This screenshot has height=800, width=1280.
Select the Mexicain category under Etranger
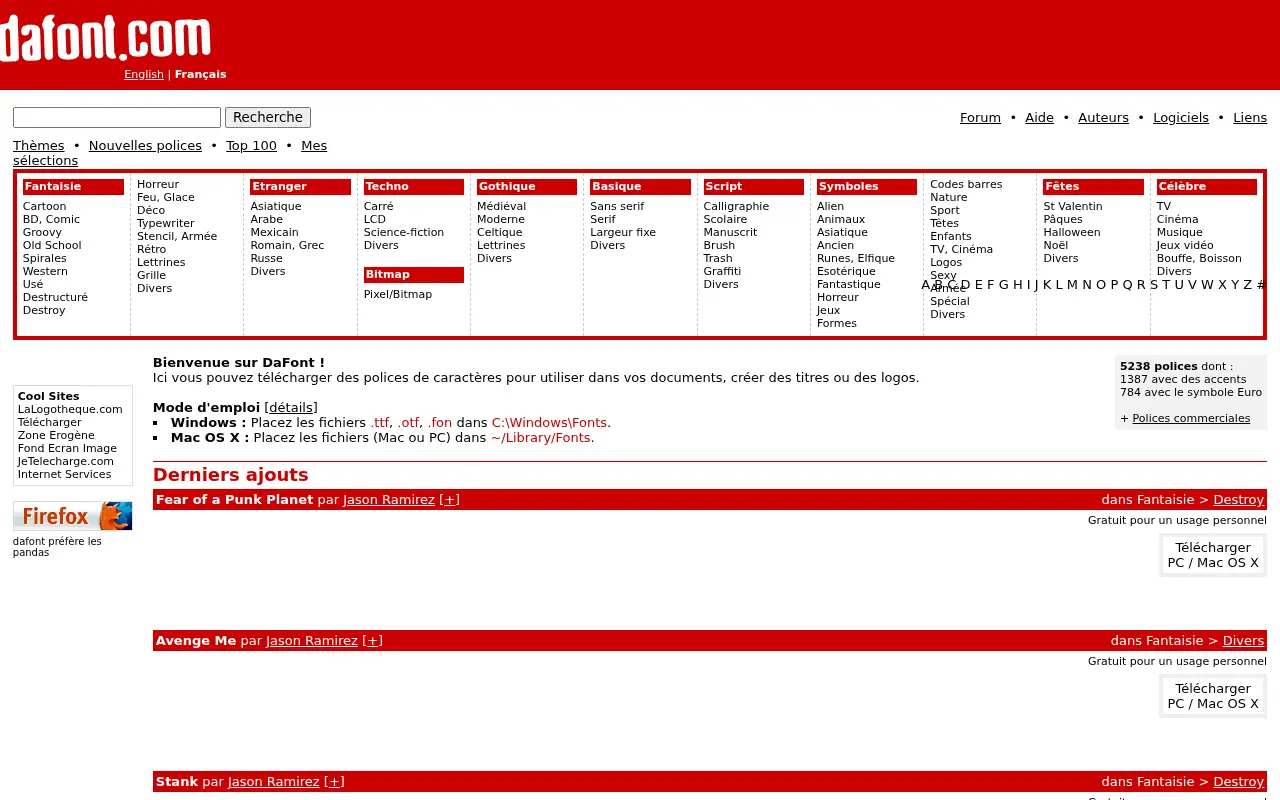(x=274, y=232)
